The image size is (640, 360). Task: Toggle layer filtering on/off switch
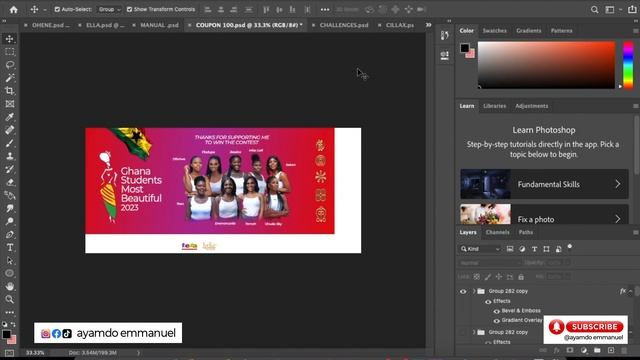point(570,247)
